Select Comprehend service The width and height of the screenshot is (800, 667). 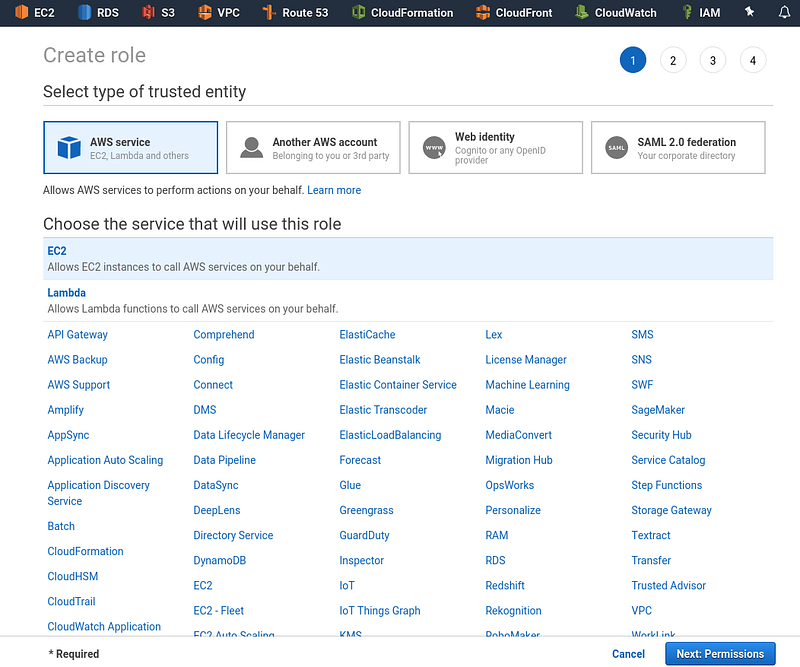coord(223,335)
